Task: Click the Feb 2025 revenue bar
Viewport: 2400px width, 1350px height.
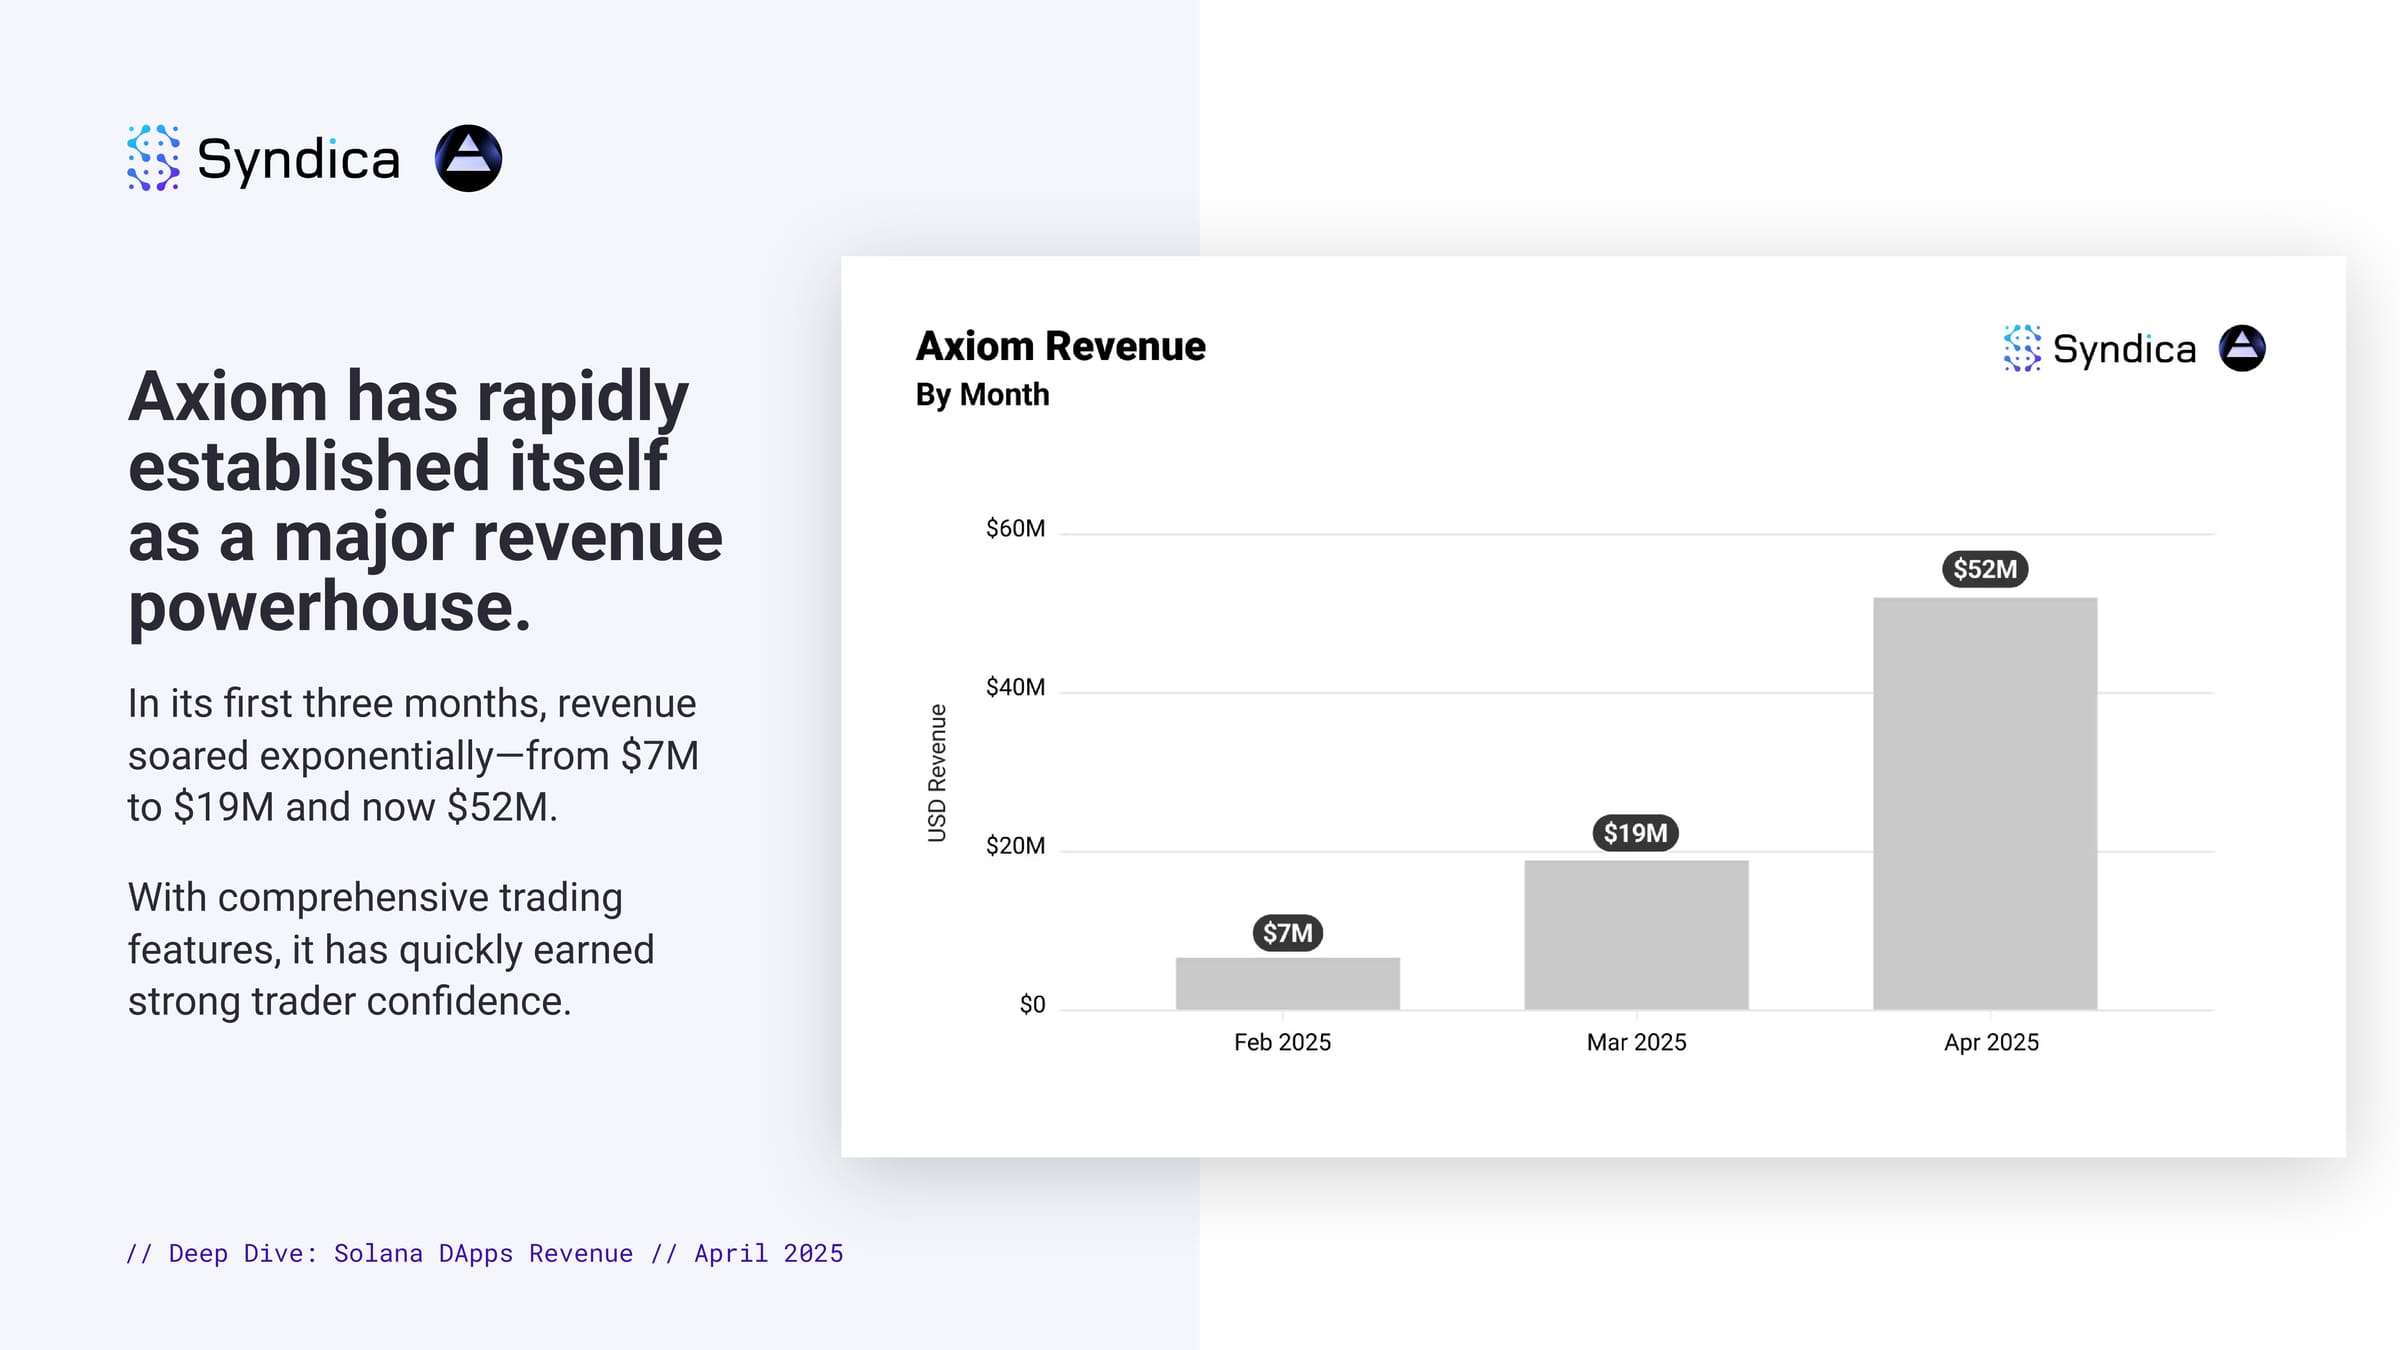Action: pyautogui.click(x=1288, y=983)
